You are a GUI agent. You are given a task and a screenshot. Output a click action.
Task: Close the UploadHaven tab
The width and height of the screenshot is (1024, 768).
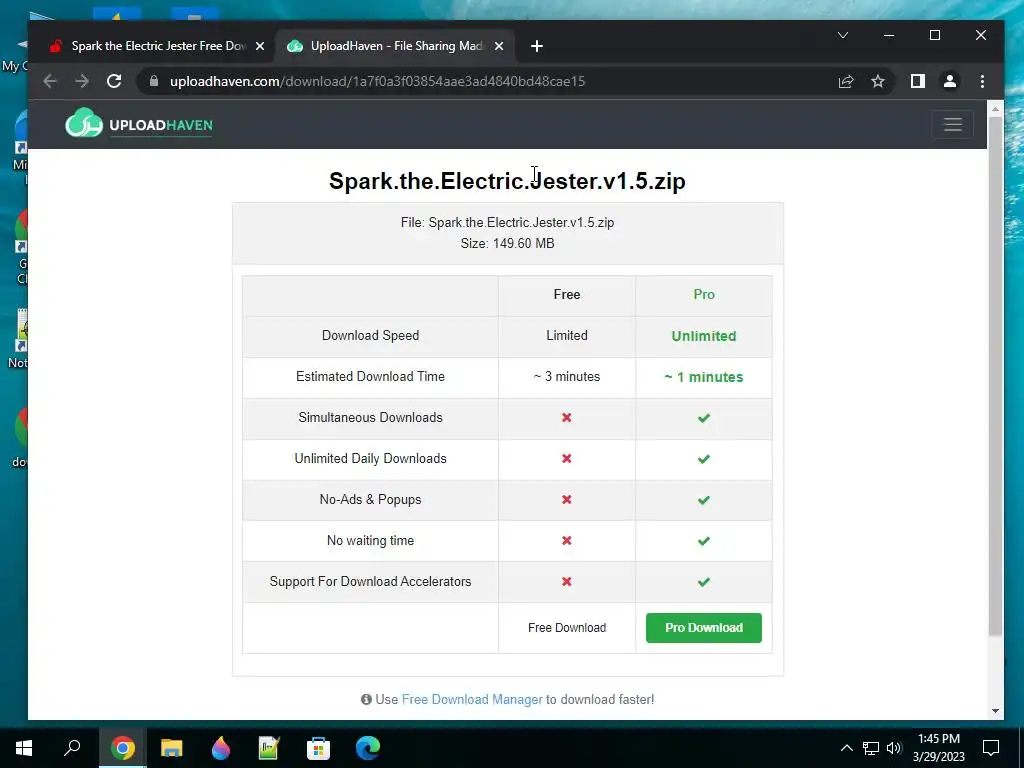click(x=499, y=46)
